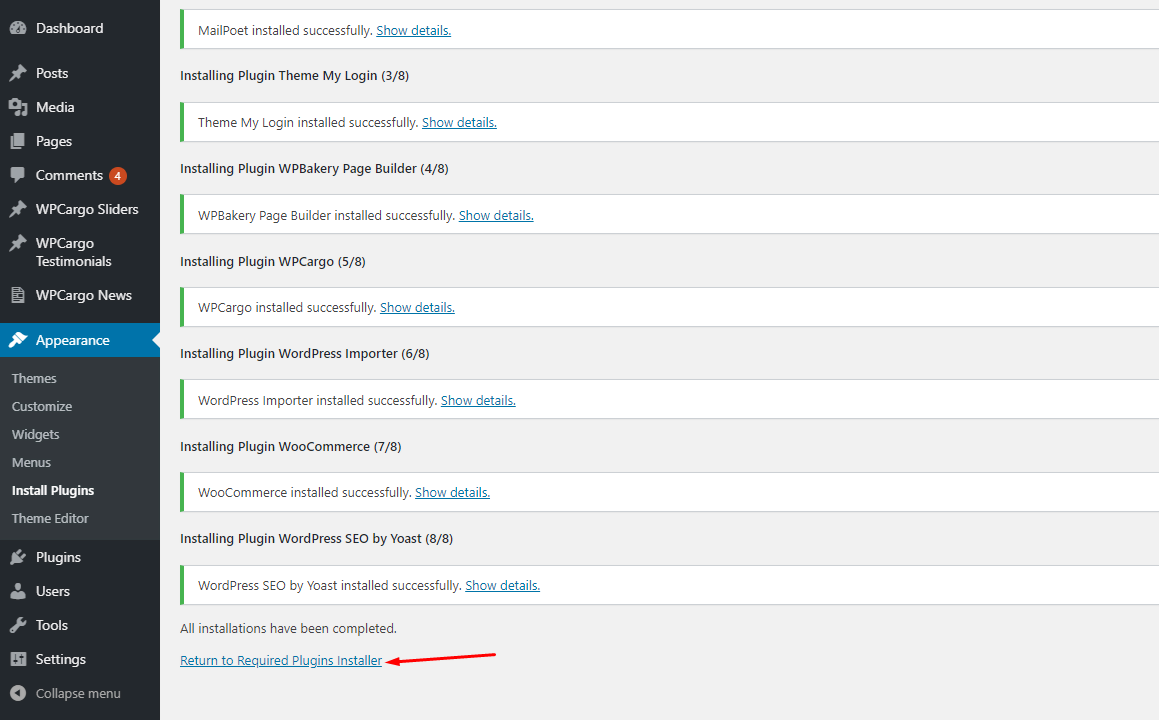Click the WPCargo News document icon
Viewport: 1159px width, 720px height.
pyautogui.click(x=18, y=295)
